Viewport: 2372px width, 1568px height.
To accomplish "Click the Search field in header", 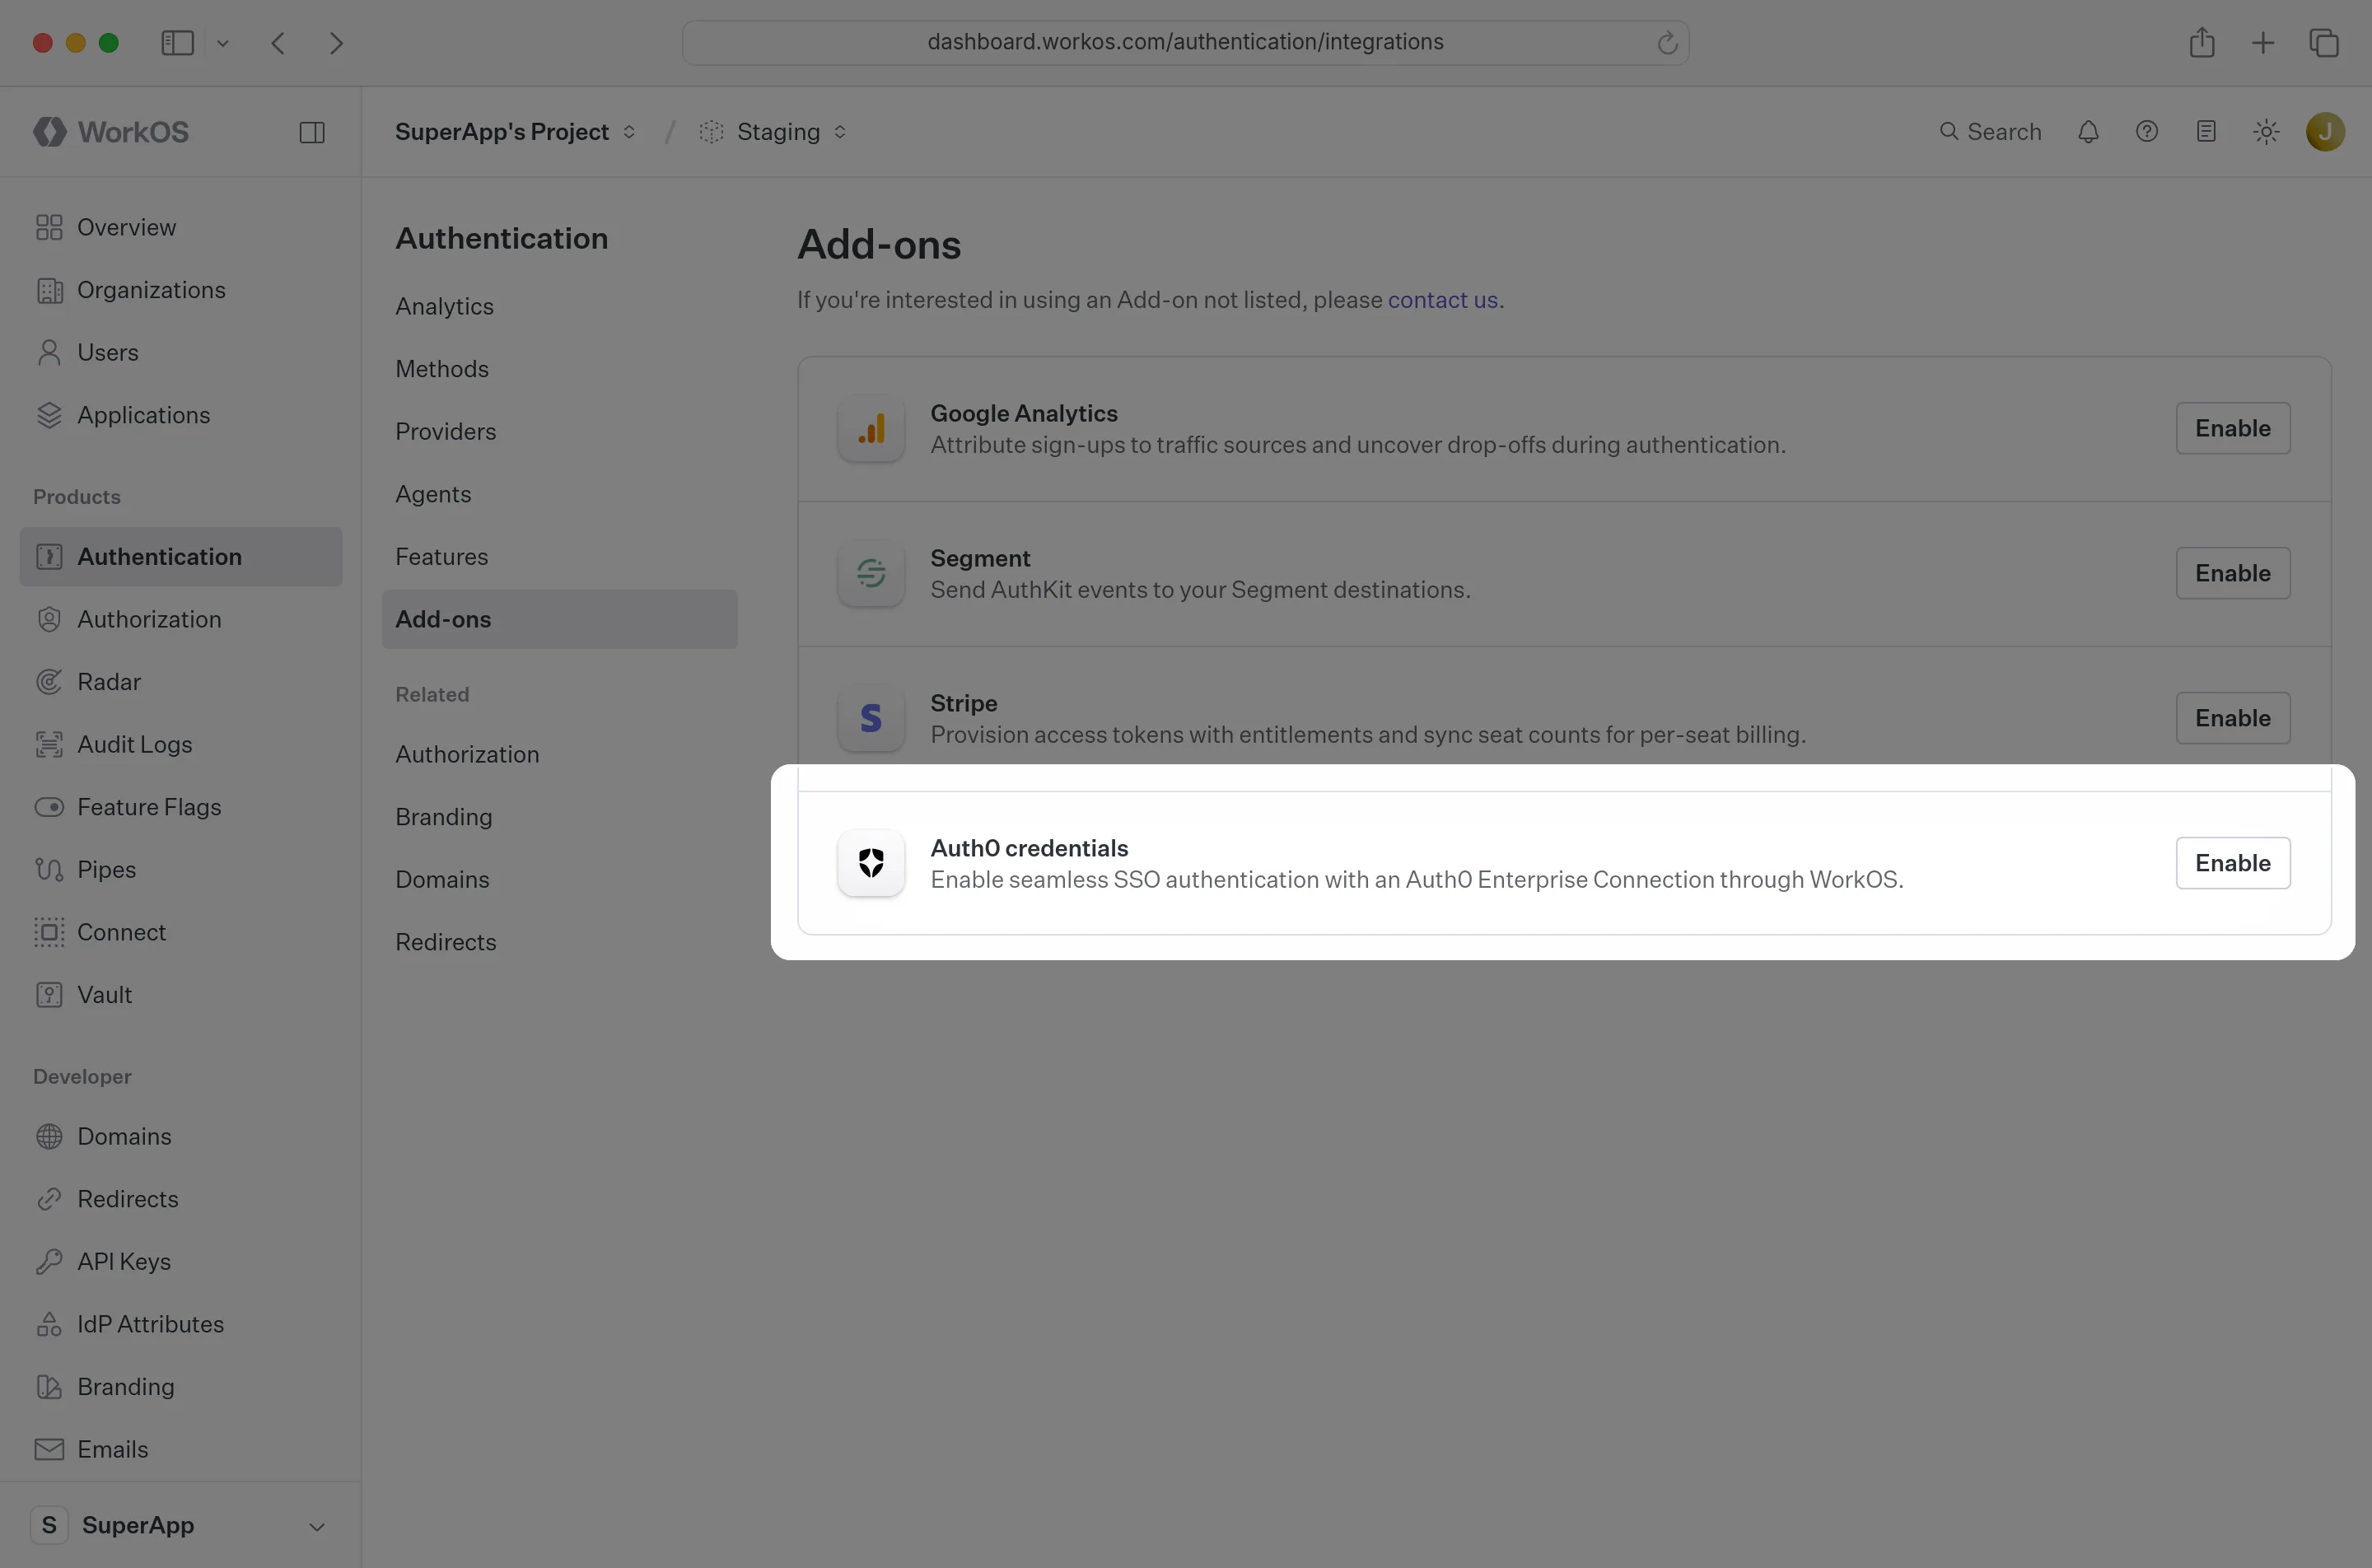I will [1990, 132].
